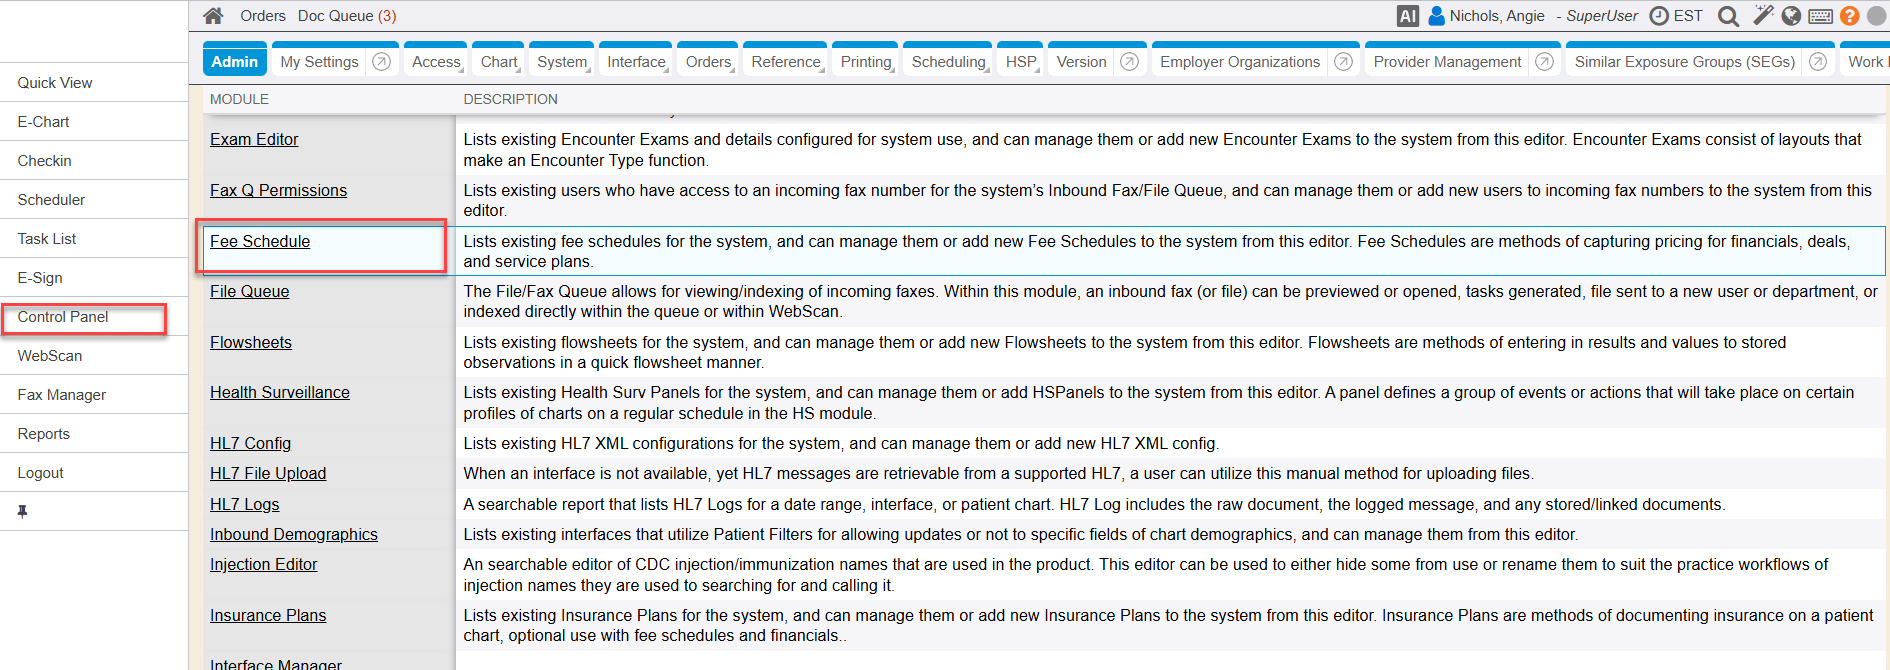Open Doc Queue (3) in top bar
1890x670 pixels.
[347, 16]
